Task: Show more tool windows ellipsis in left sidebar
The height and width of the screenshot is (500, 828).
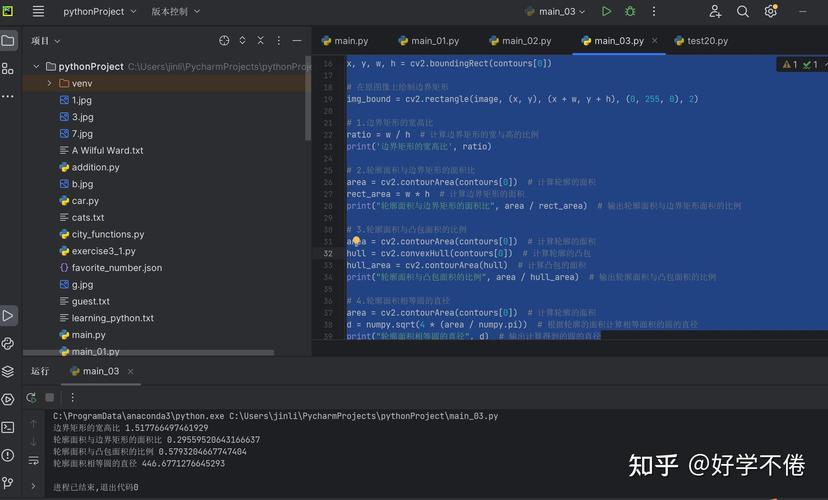Action: click(8, 97)
